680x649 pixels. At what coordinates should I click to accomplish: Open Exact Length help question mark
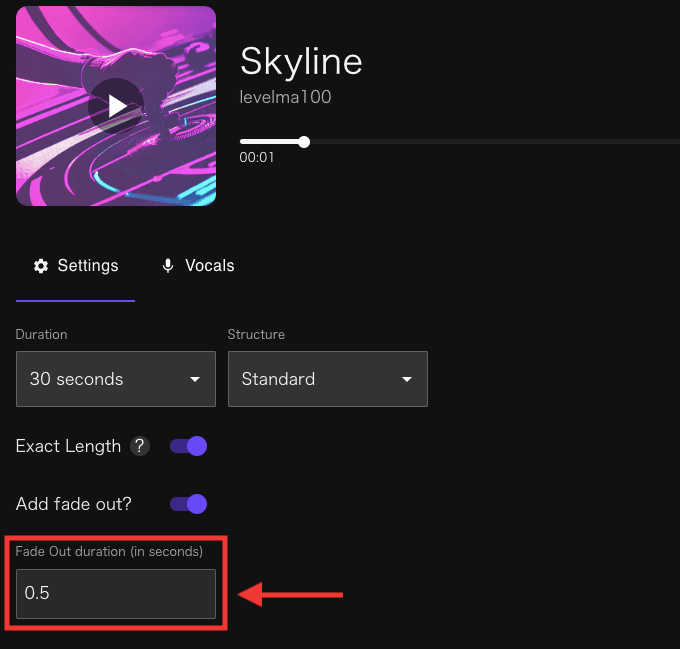tap(140, 446)
